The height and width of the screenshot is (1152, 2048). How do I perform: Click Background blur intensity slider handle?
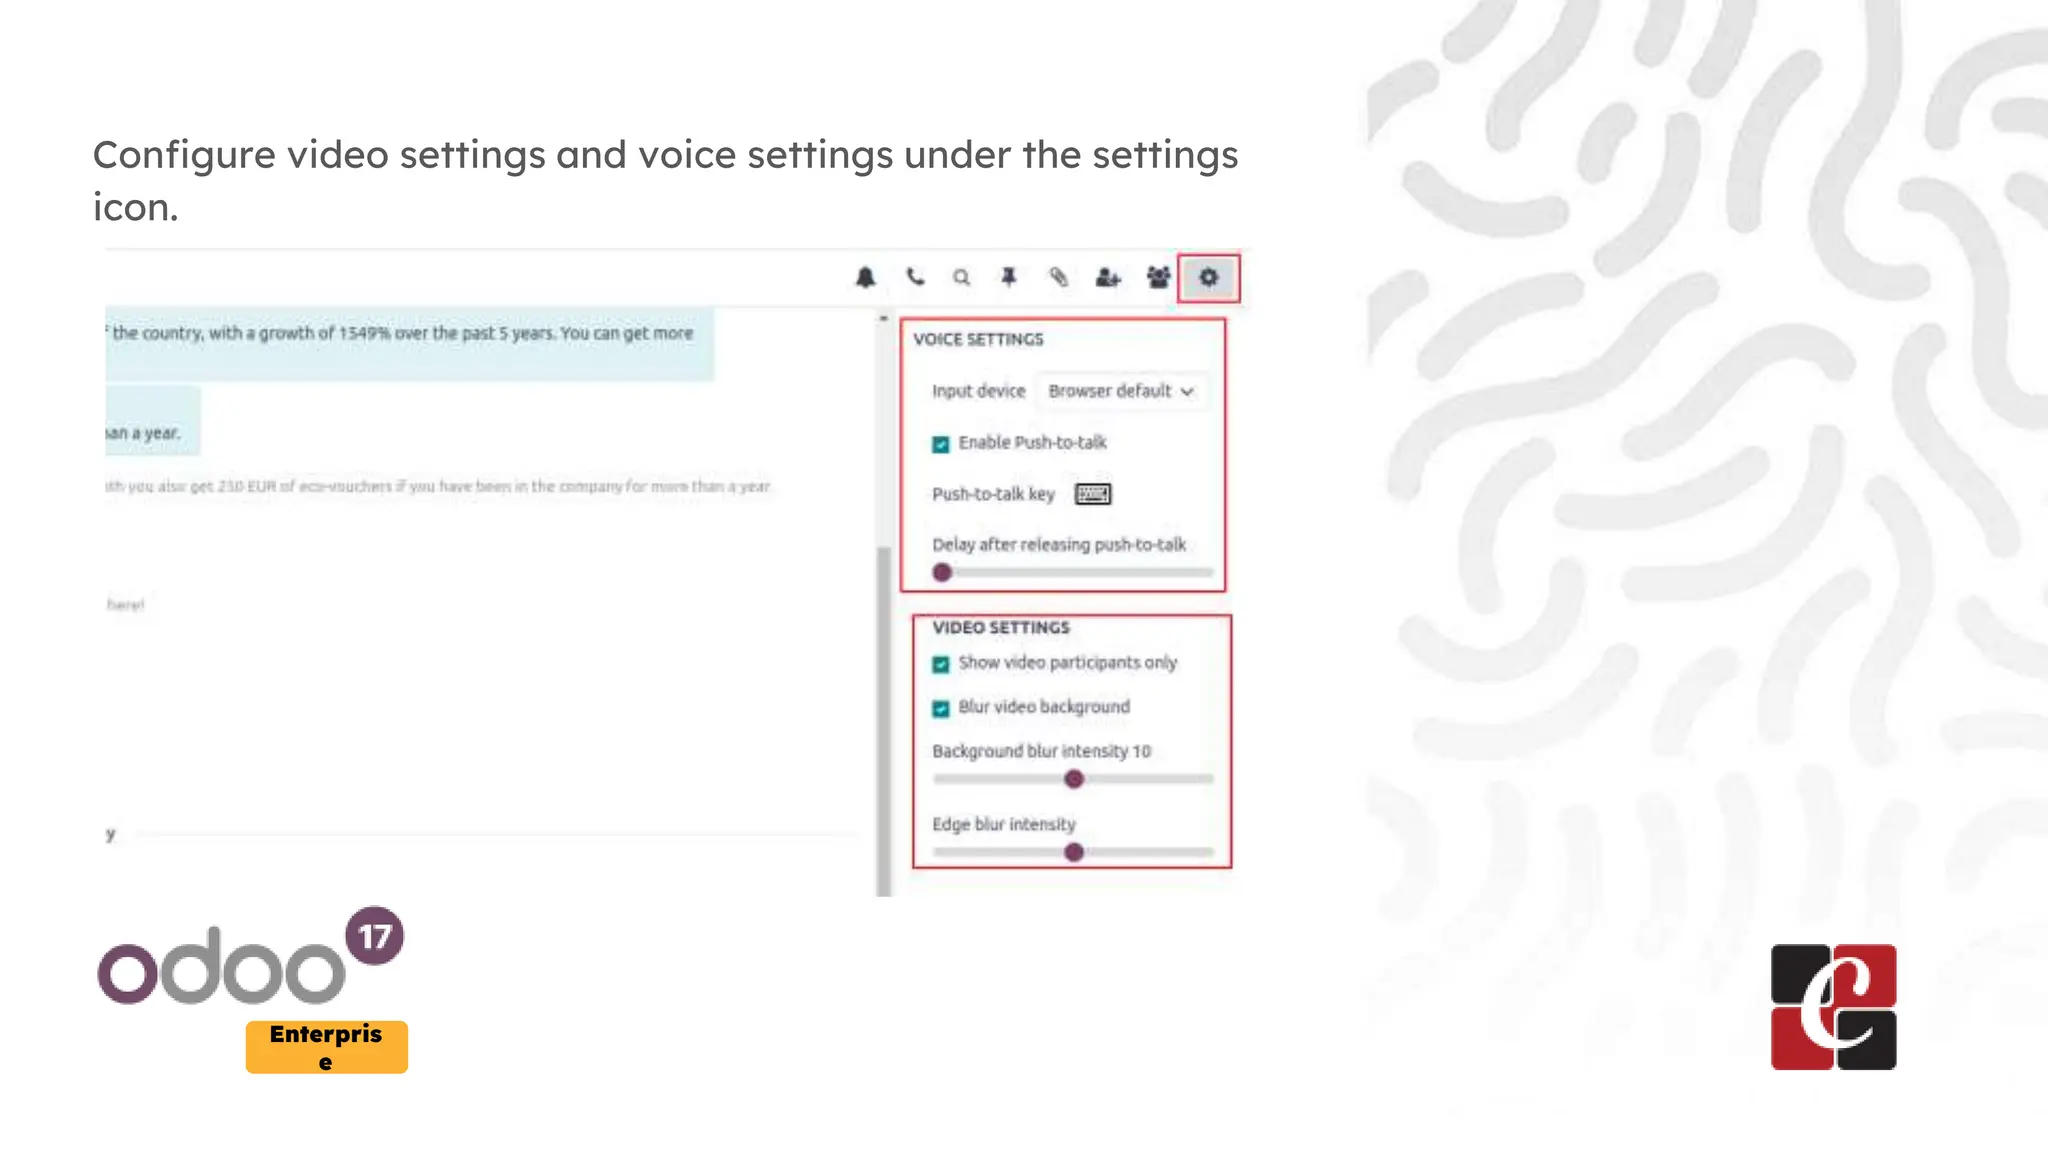click(1074, 779)
